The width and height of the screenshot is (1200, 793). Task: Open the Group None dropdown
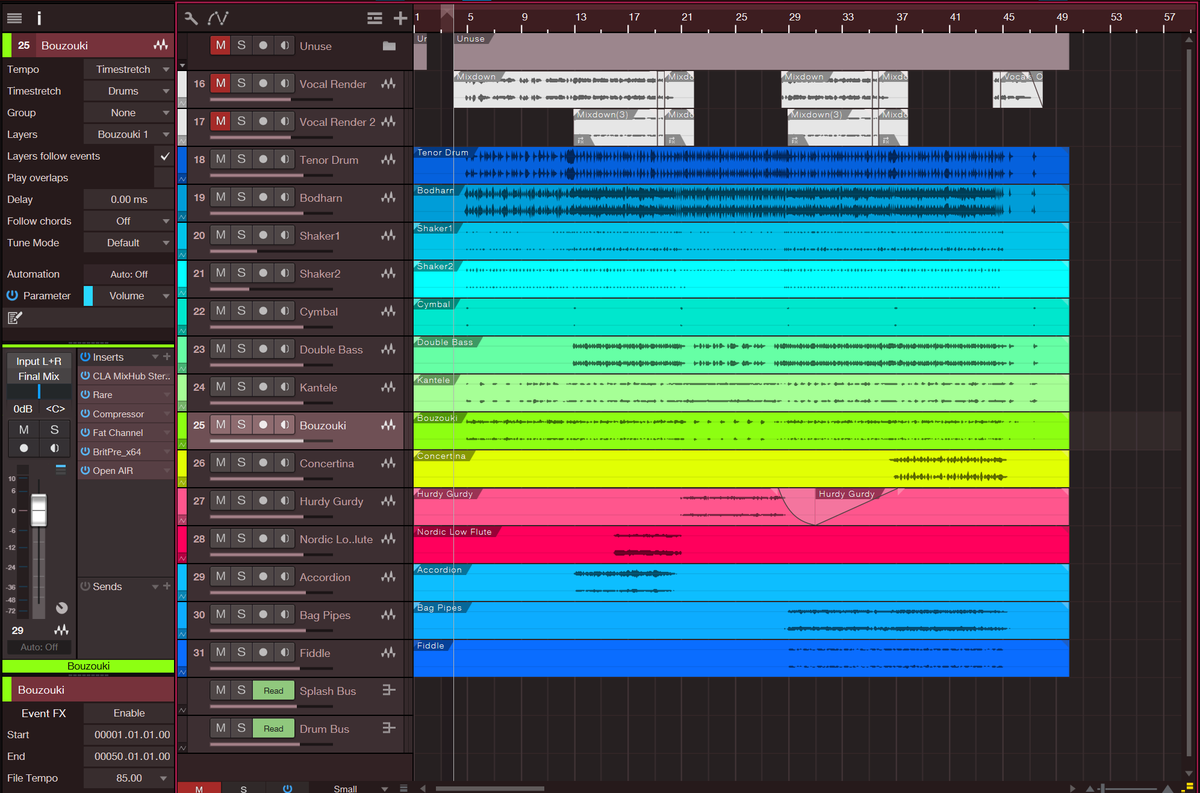pos(129,113)
